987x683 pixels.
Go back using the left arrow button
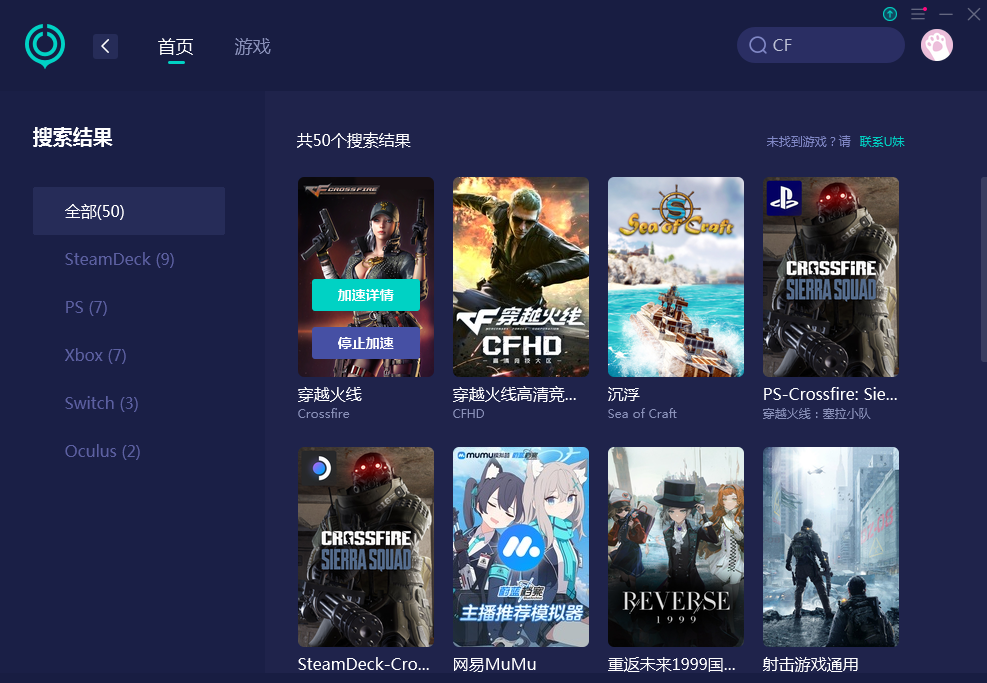[105, 46]
